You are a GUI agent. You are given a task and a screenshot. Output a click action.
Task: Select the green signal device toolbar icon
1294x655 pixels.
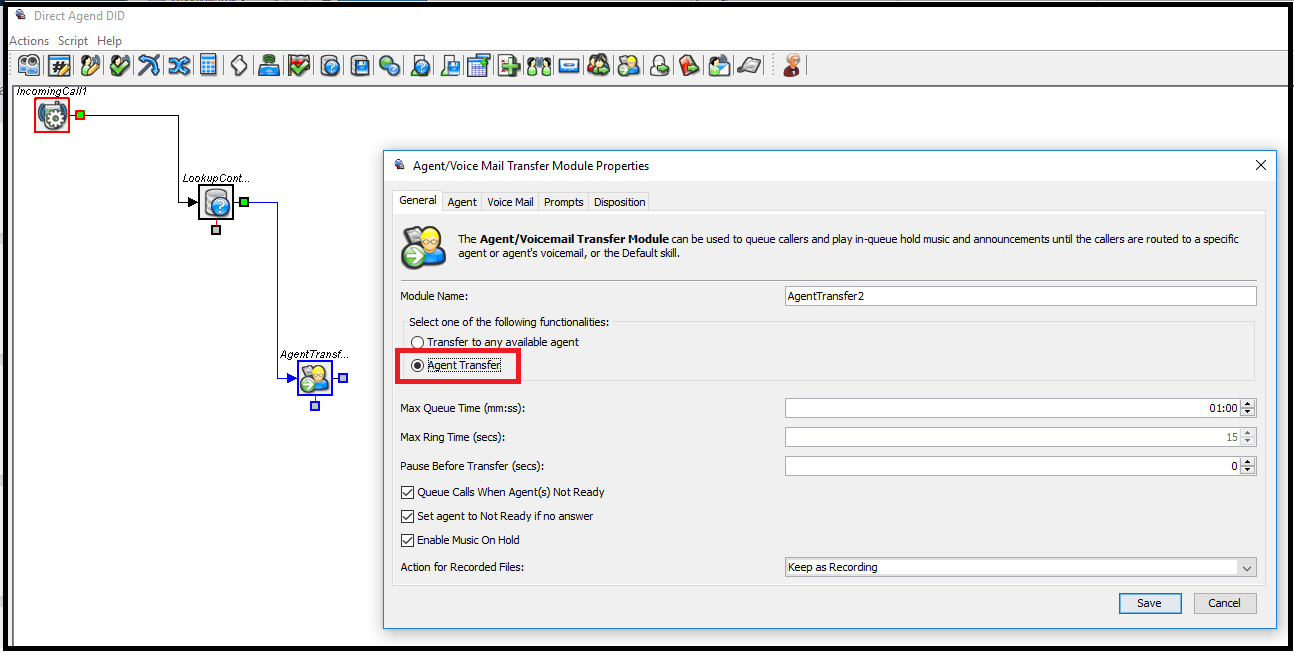click(x=269, y=66)
